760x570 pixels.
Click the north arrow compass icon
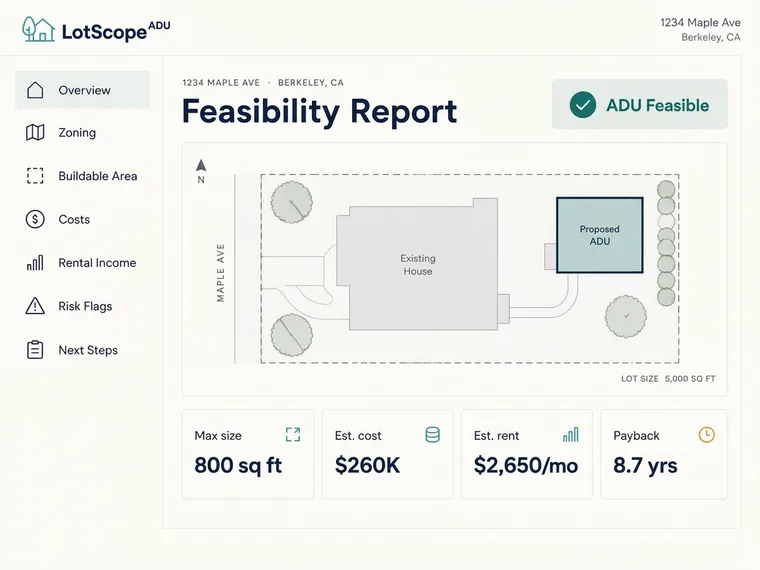pyautogui.click(x=201, y=172)
